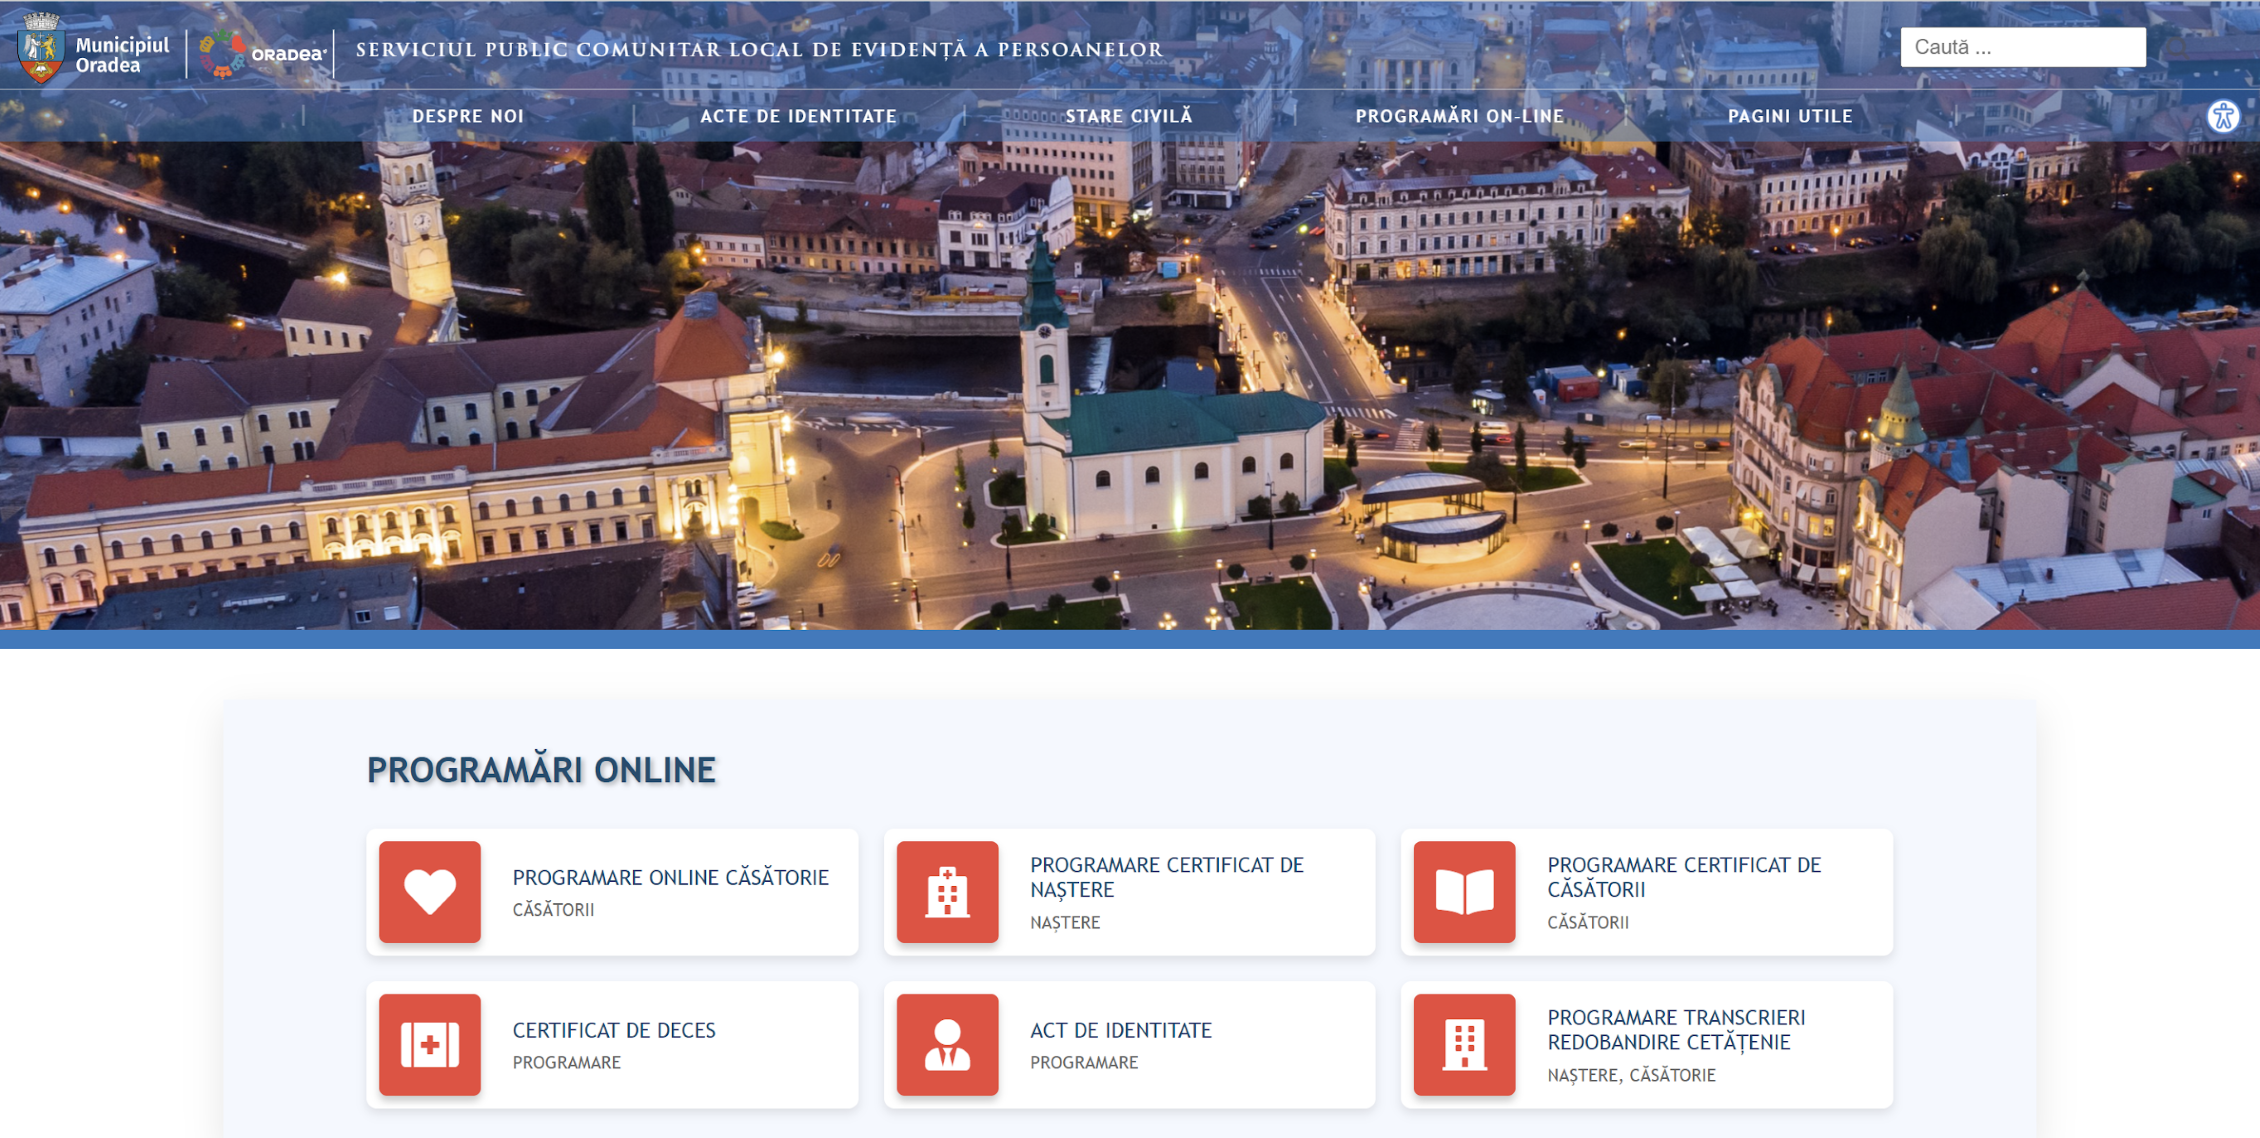Screen dimensions: 2260x1138
Task: Open the ACTE DE IDENTITATE menu
Action: click(799, 115)
